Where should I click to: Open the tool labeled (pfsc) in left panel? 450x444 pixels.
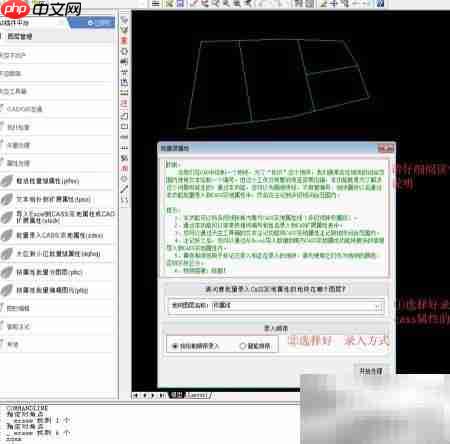(56, 272)
